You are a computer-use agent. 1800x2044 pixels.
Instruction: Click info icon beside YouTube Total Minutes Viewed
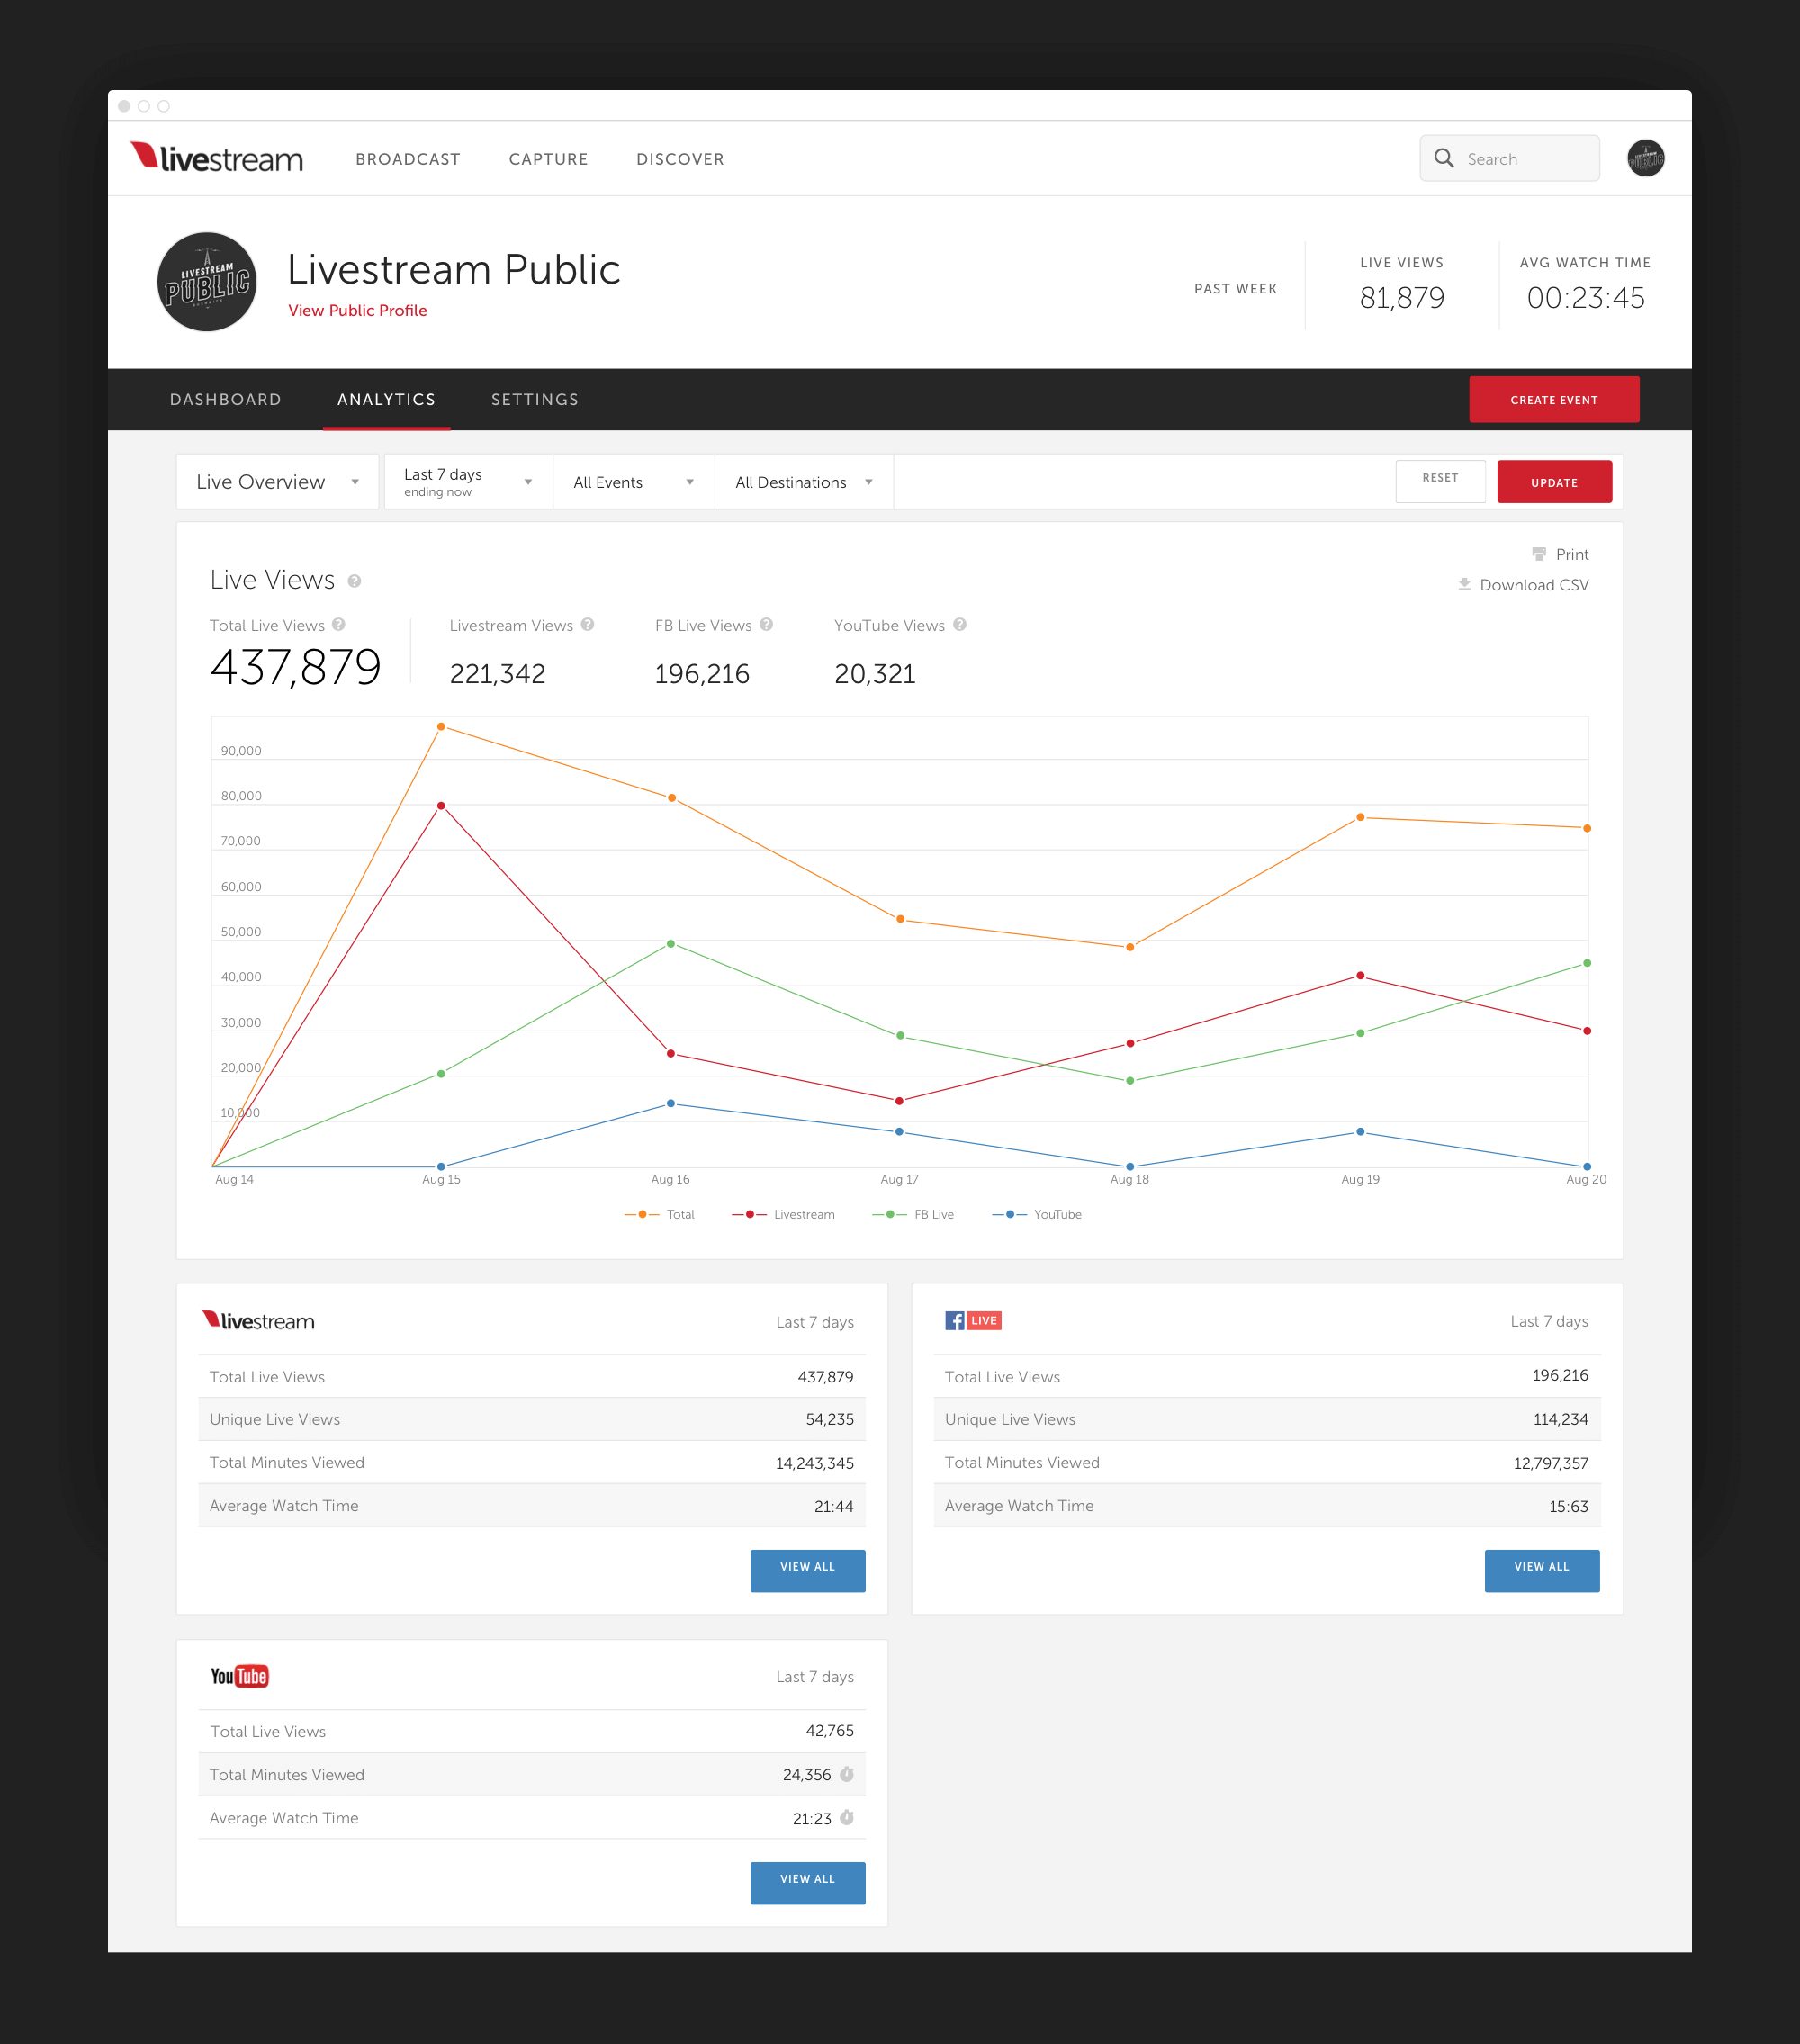[x=847, y=1774]
